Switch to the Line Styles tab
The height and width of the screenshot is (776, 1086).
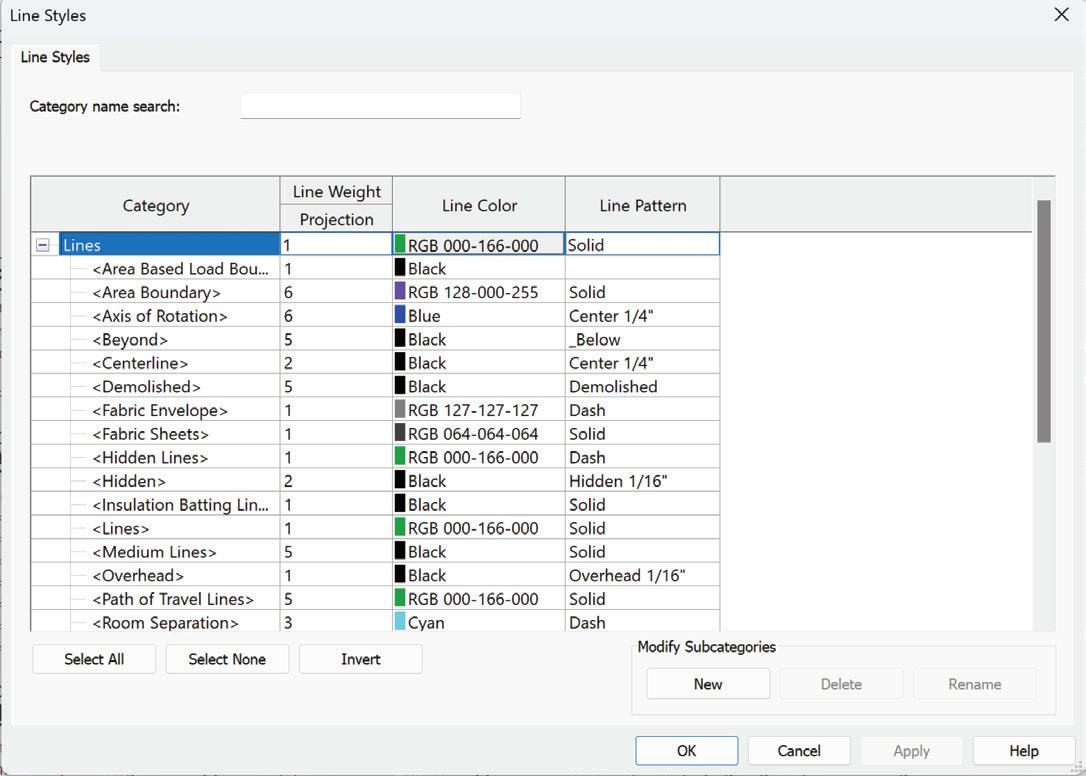[x=55, y=57]
